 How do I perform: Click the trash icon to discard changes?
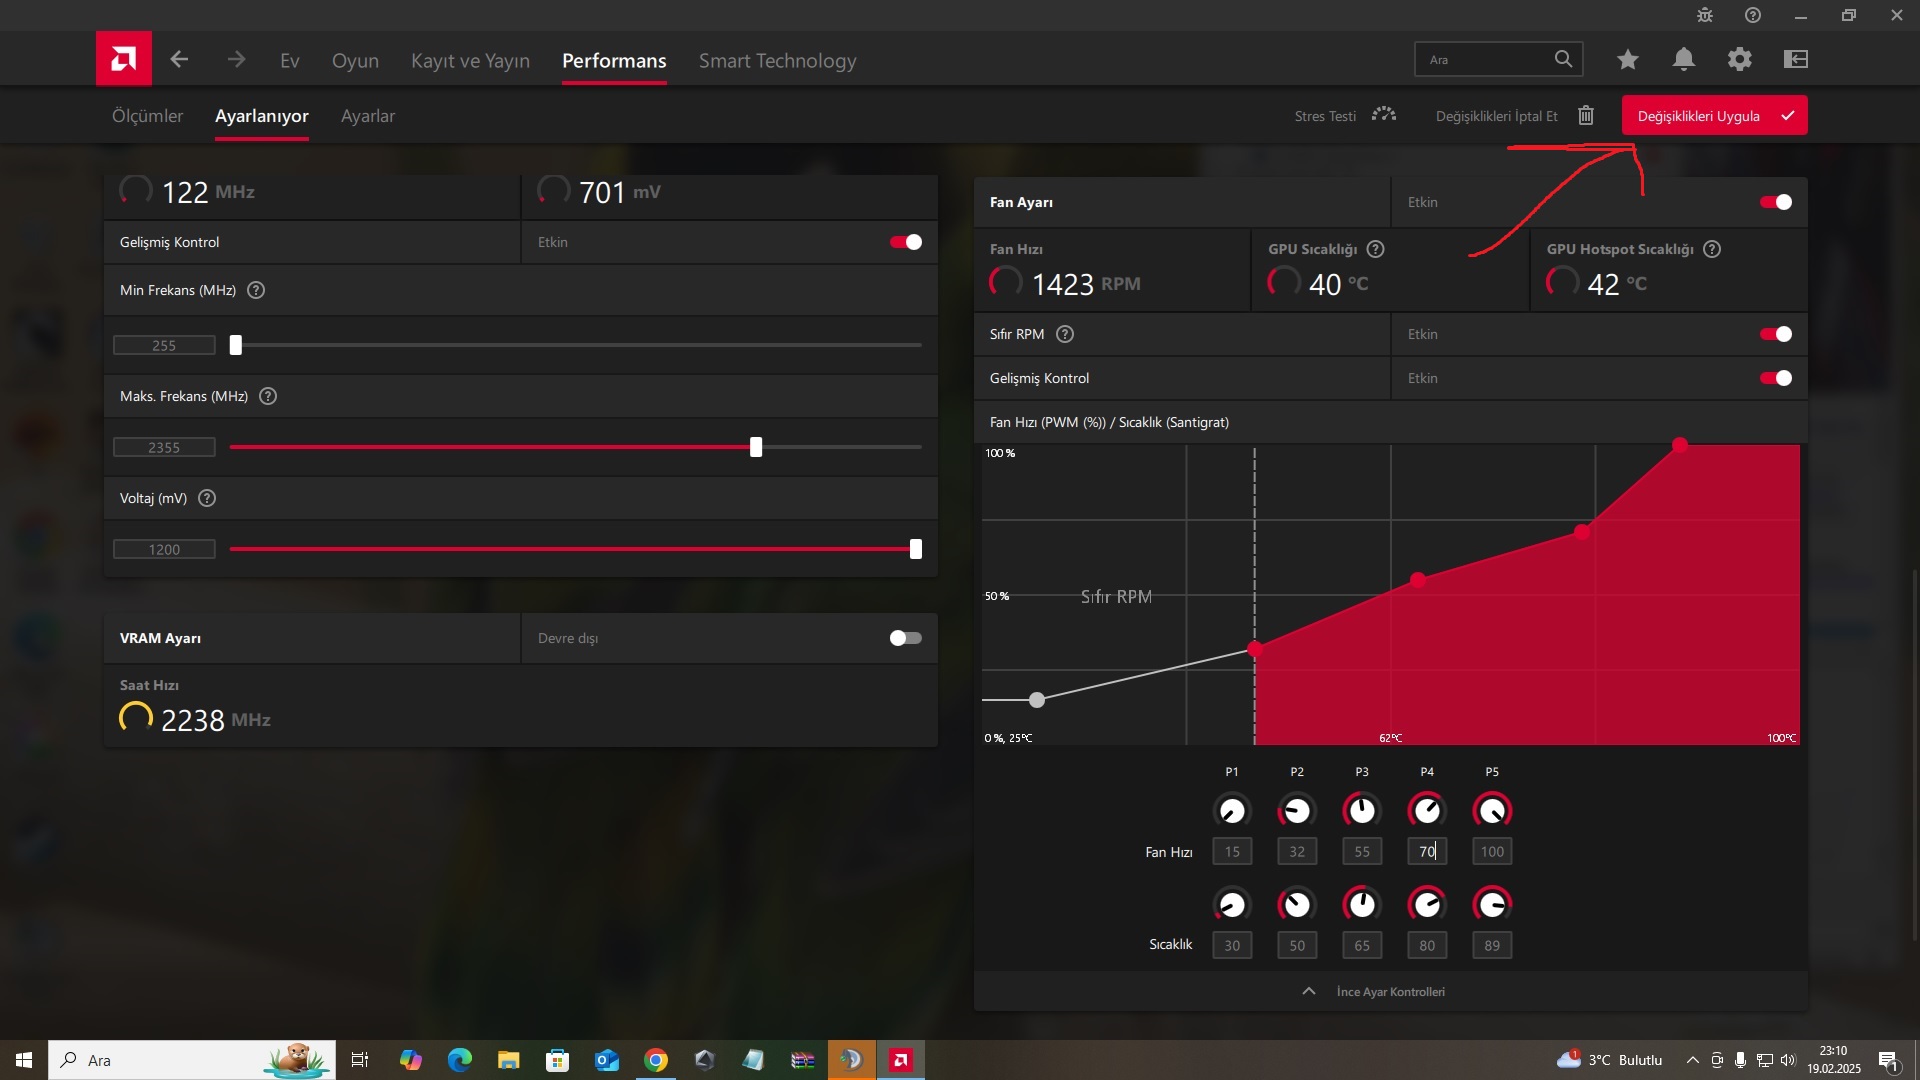(1586, 116)
